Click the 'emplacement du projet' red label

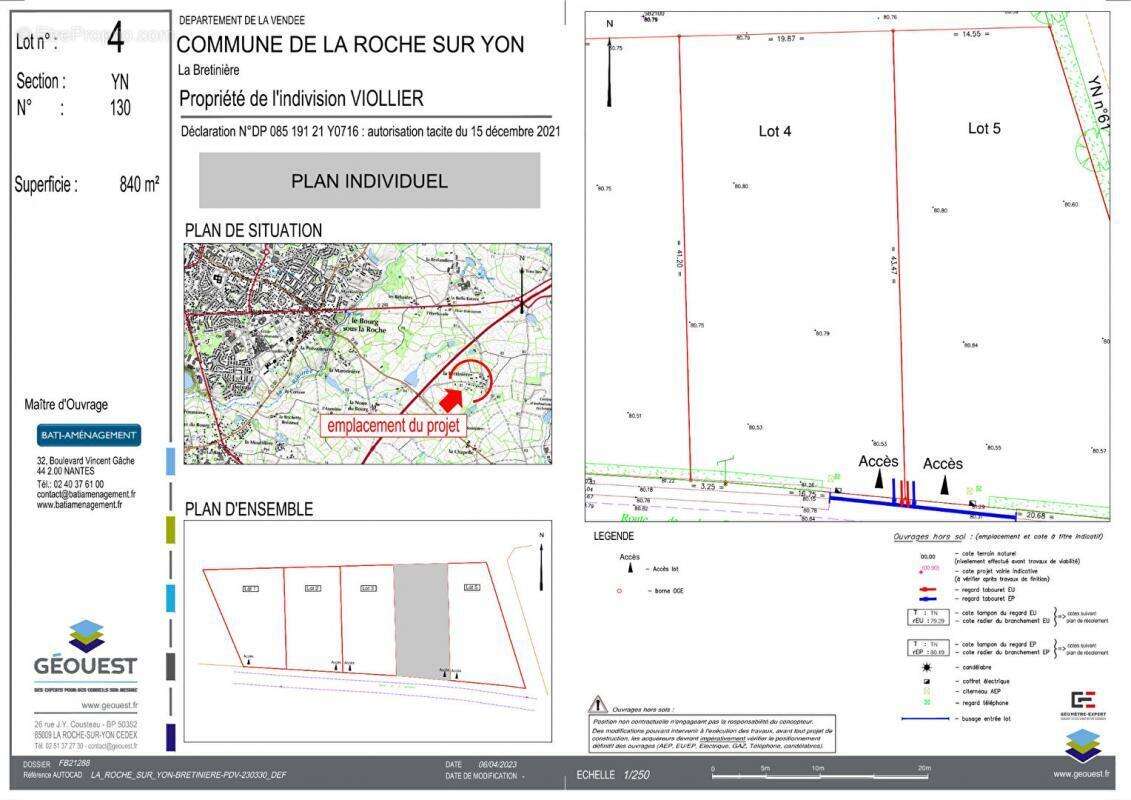(x=394, y=424)
